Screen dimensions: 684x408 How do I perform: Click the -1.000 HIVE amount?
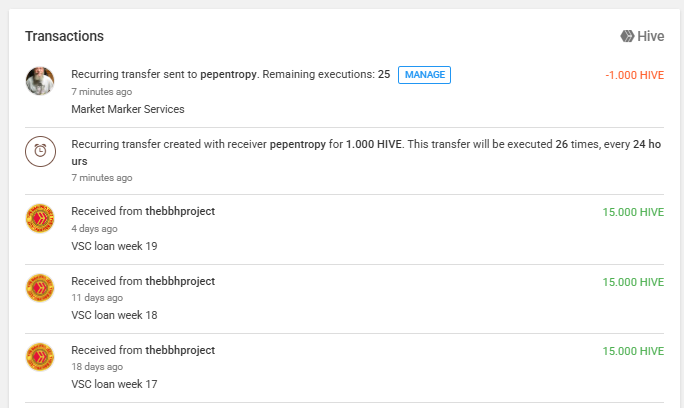634,76
